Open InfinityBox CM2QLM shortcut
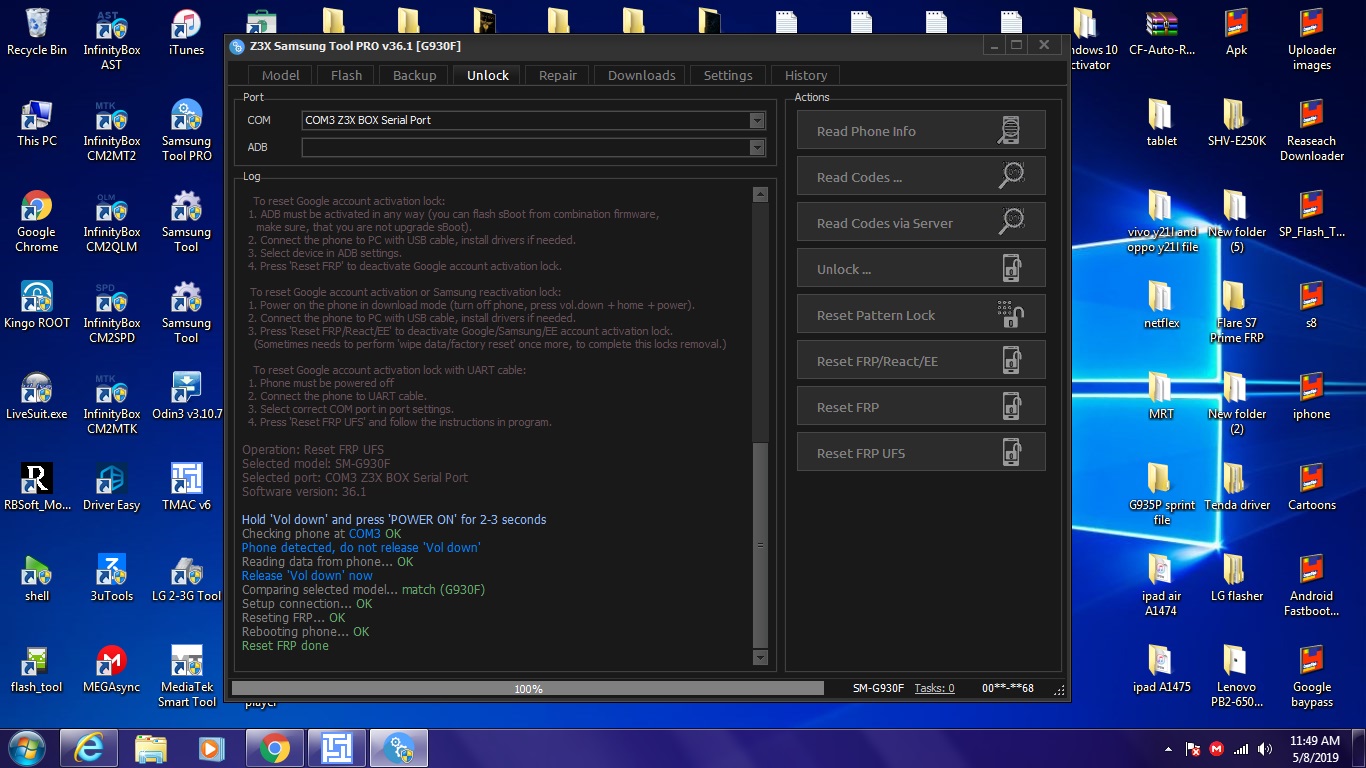 (x=112, y=222)
